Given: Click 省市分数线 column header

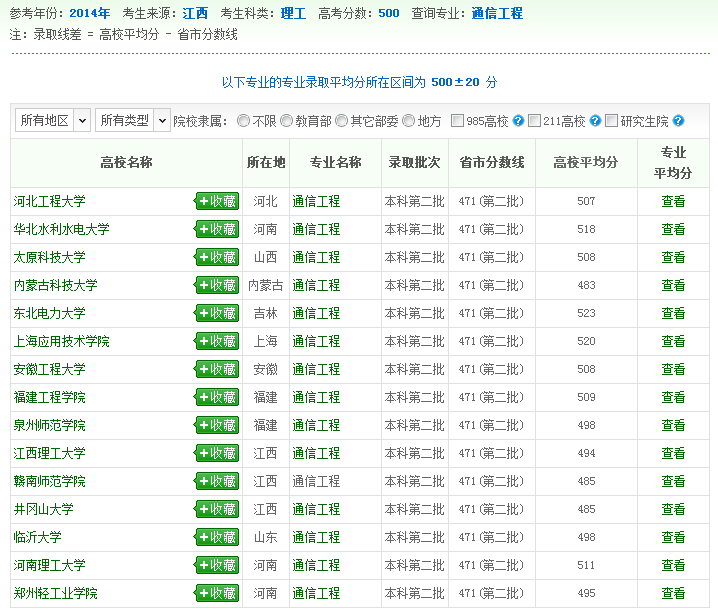Looking at the screenshot, I should 492,163.
